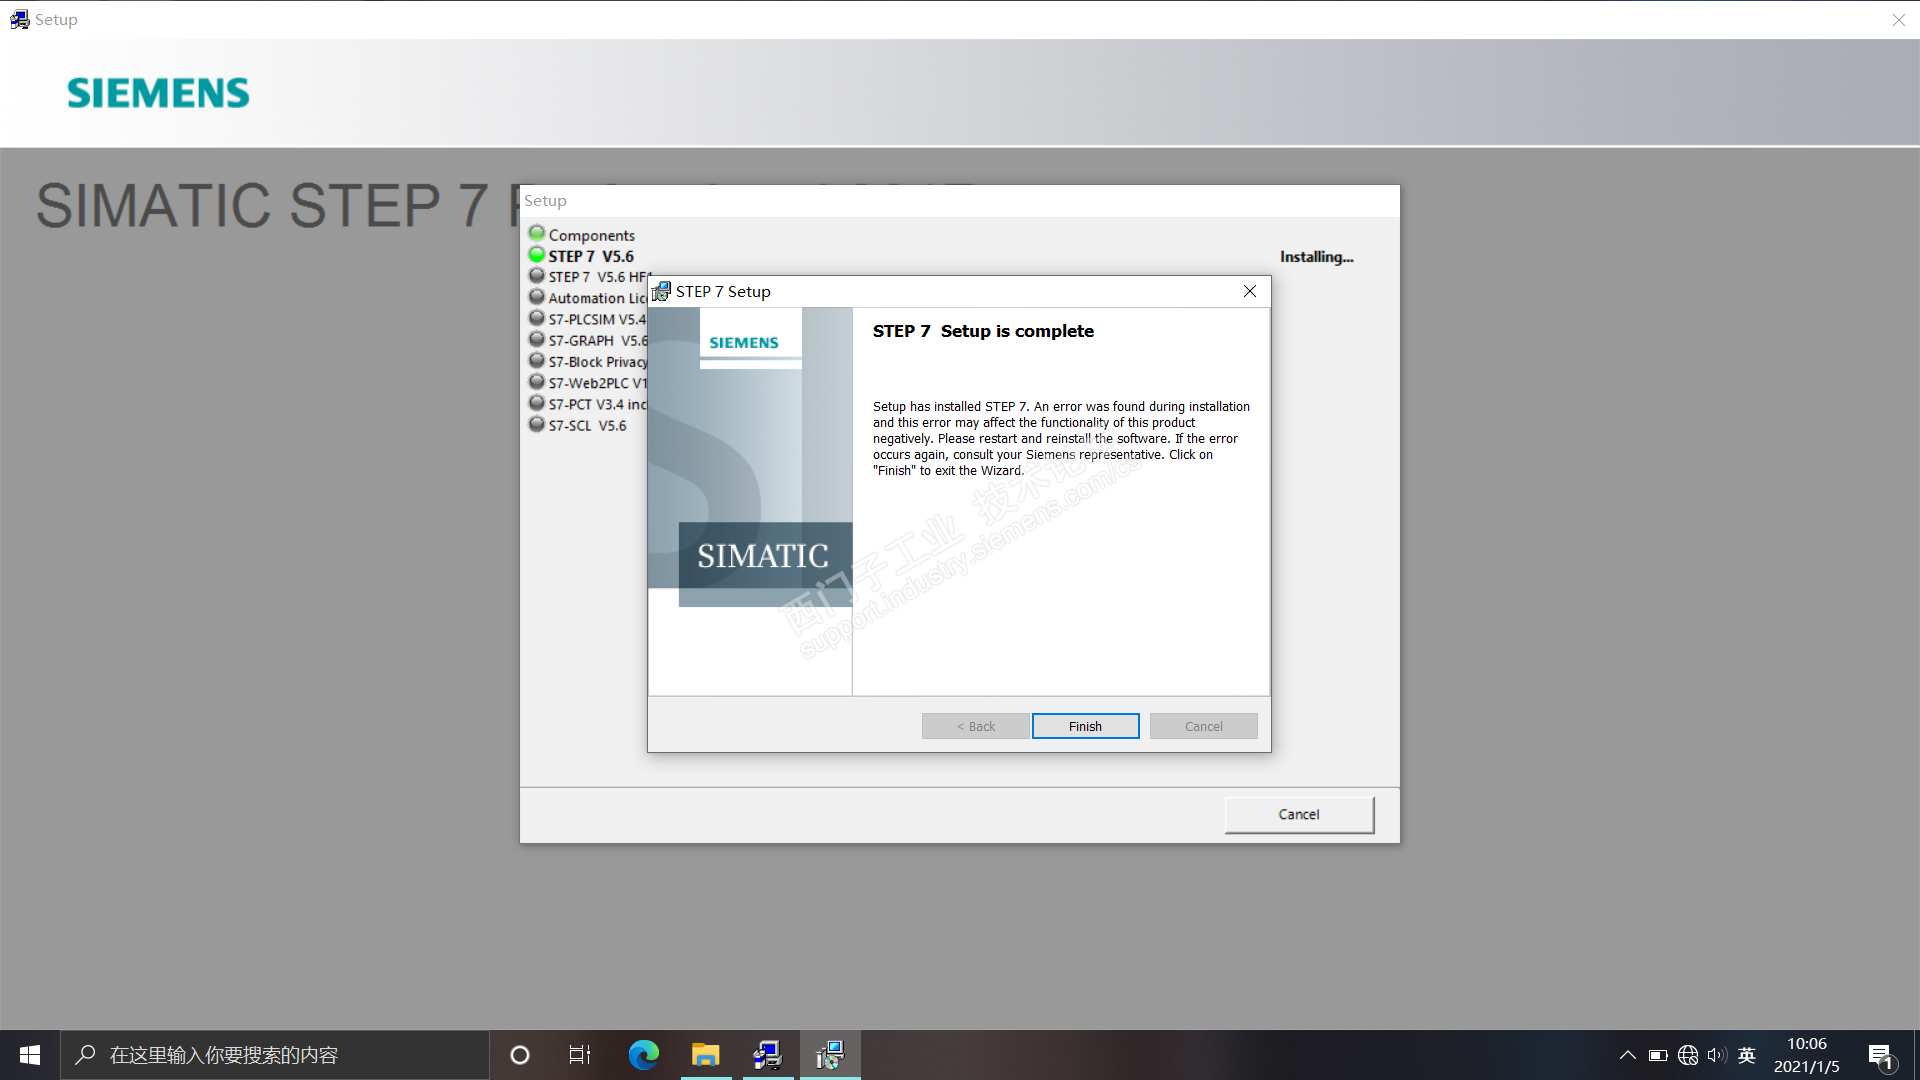Click Finish to exit the wizard
1920x1080 pixels.
[x=1085, y=726]
